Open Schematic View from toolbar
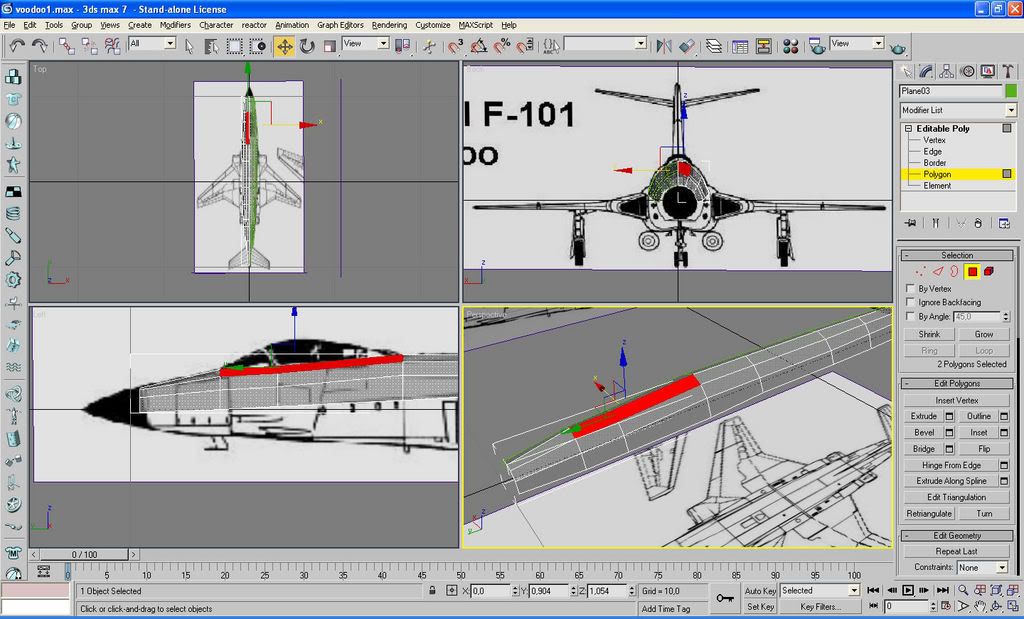Viewport: 1024px width, 619px height. 763,46
